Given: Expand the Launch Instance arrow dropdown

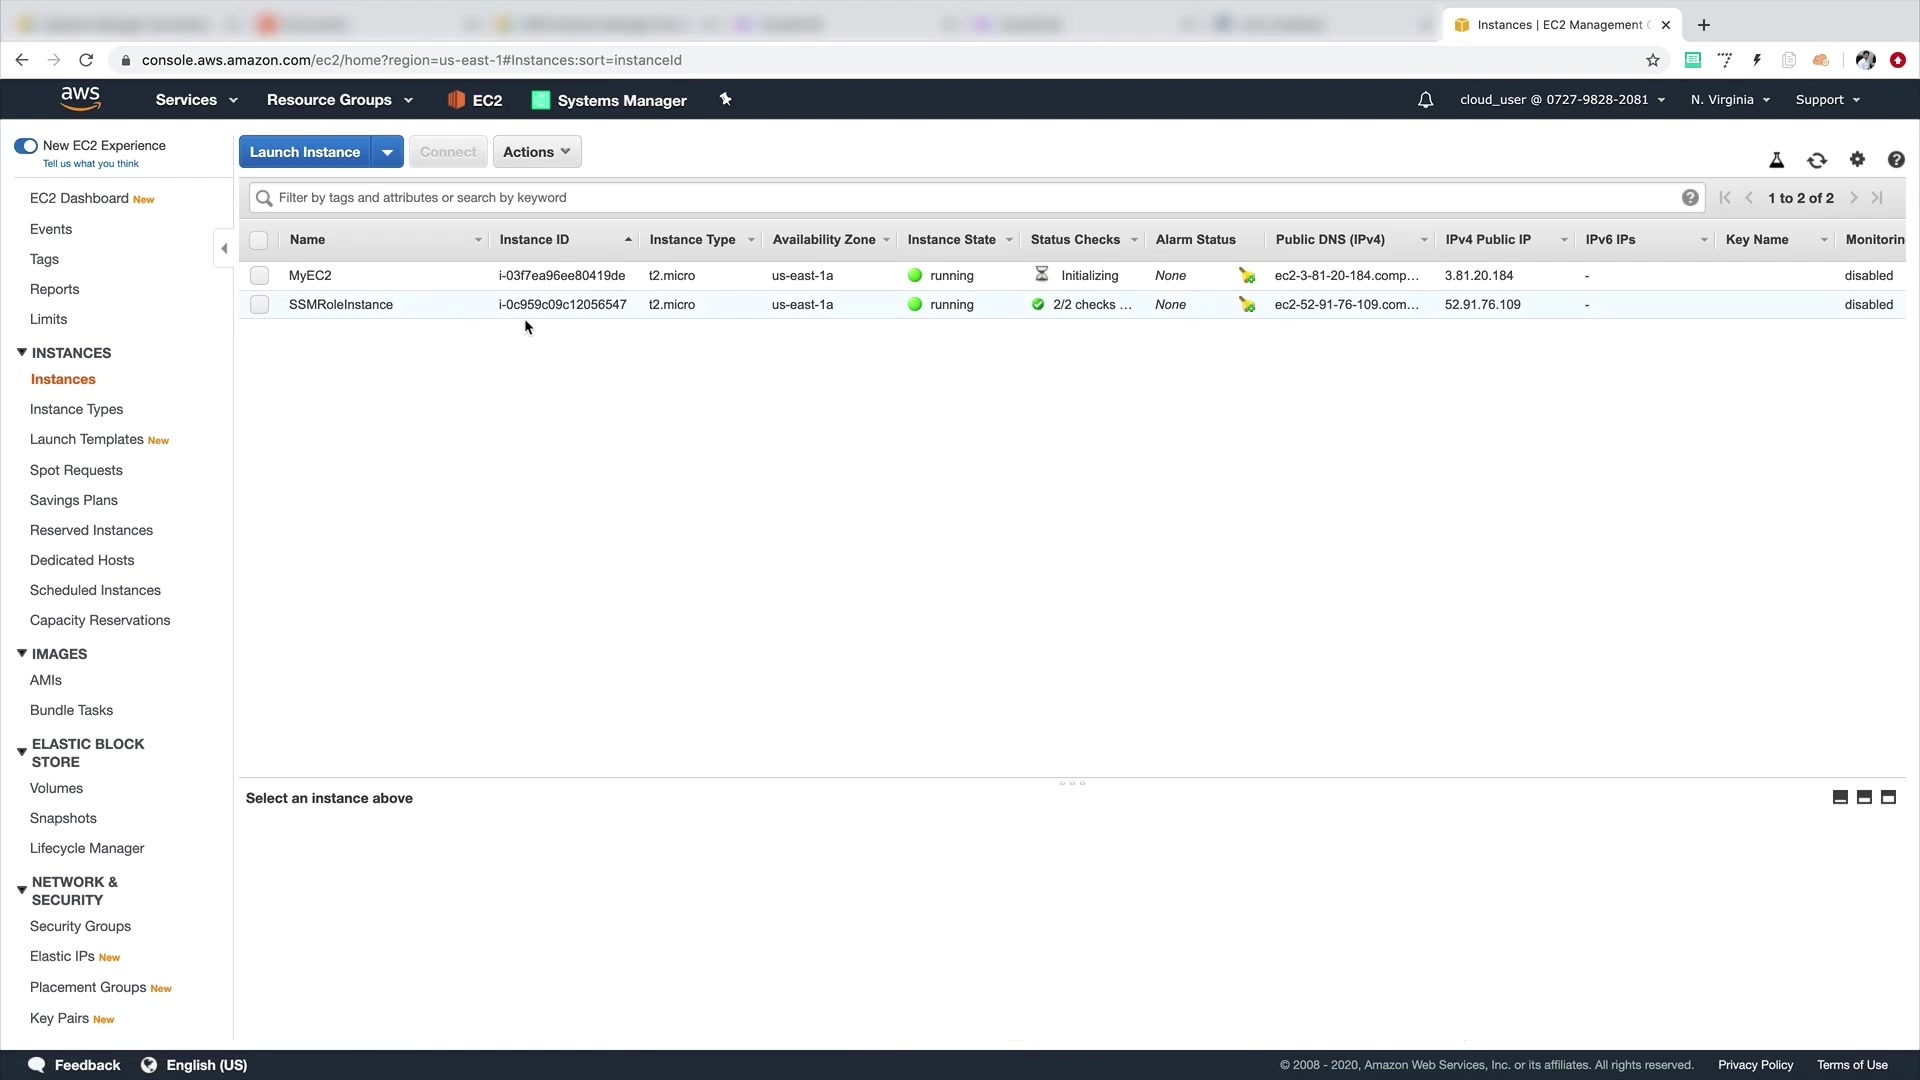Looking at the screenshot, I should click(387, 152).
